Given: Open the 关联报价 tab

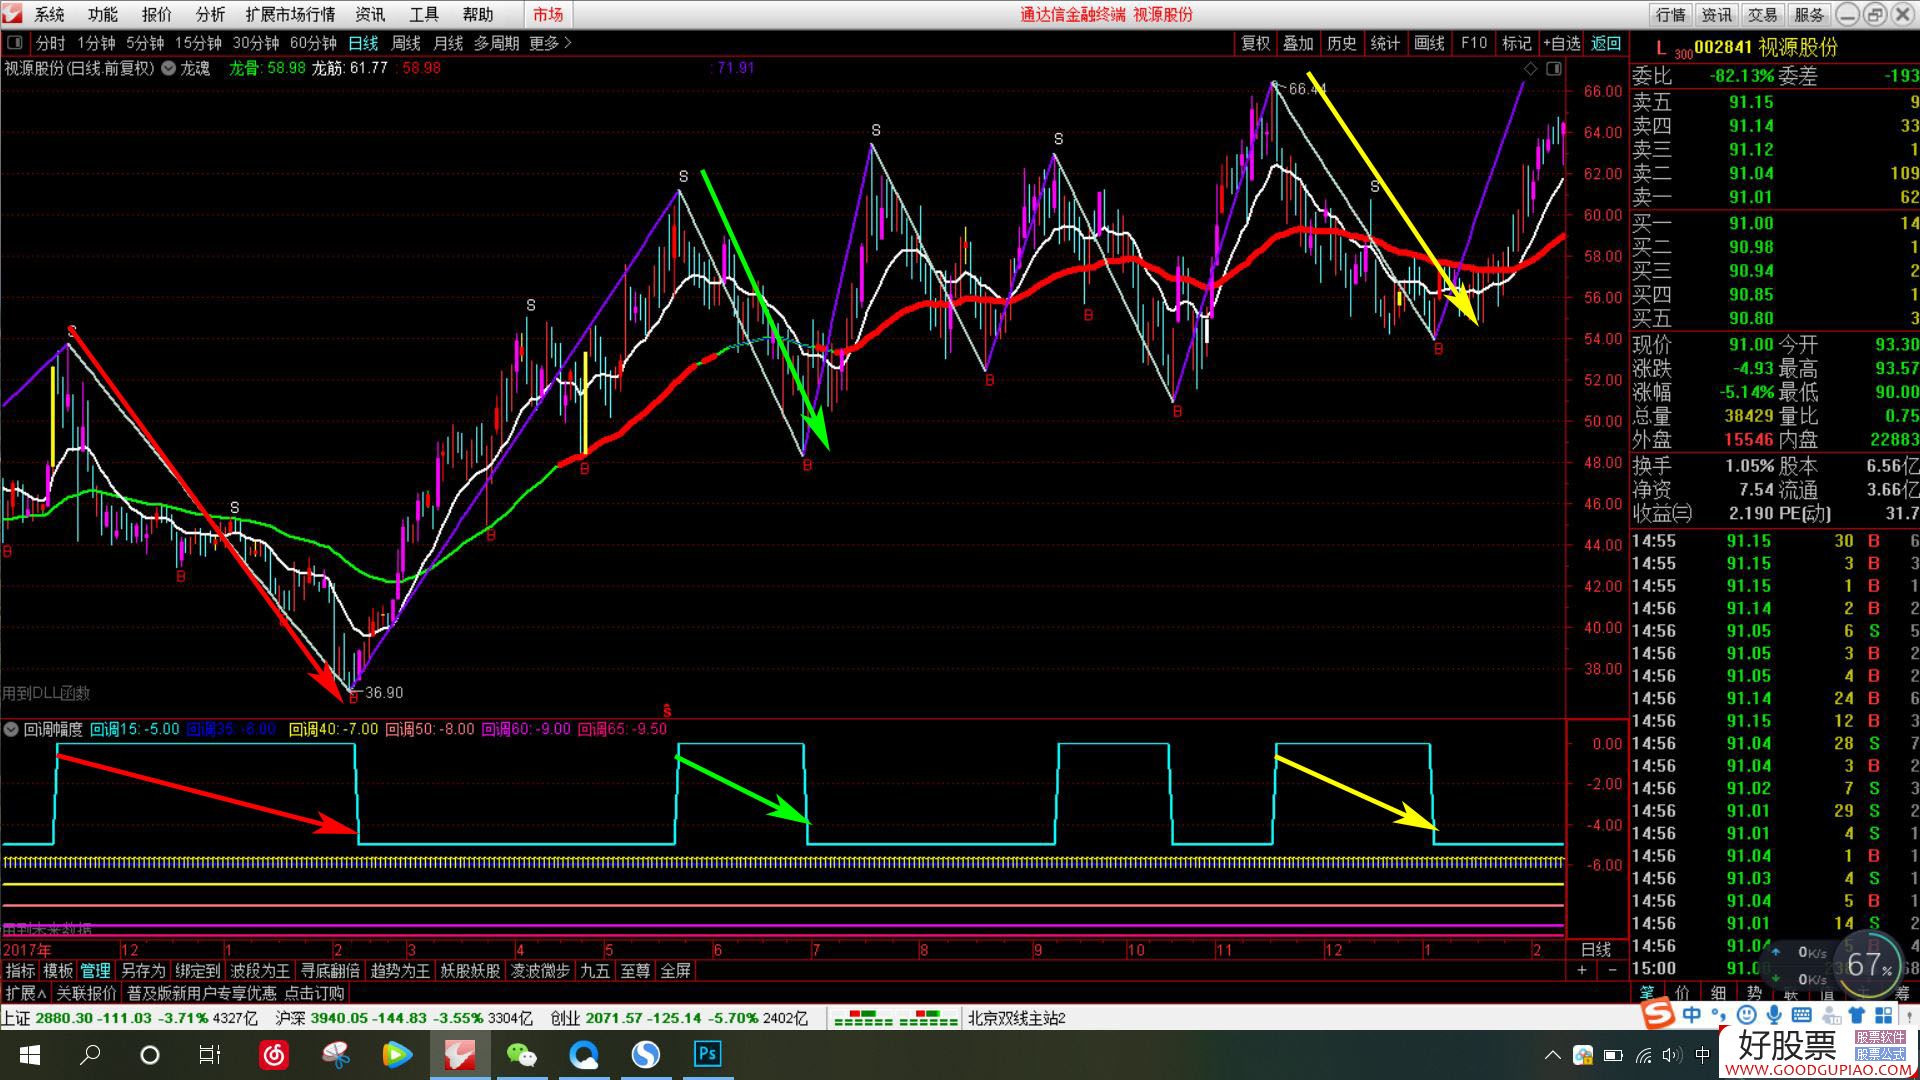Looking at the screenshot, I should pos(86,993).
